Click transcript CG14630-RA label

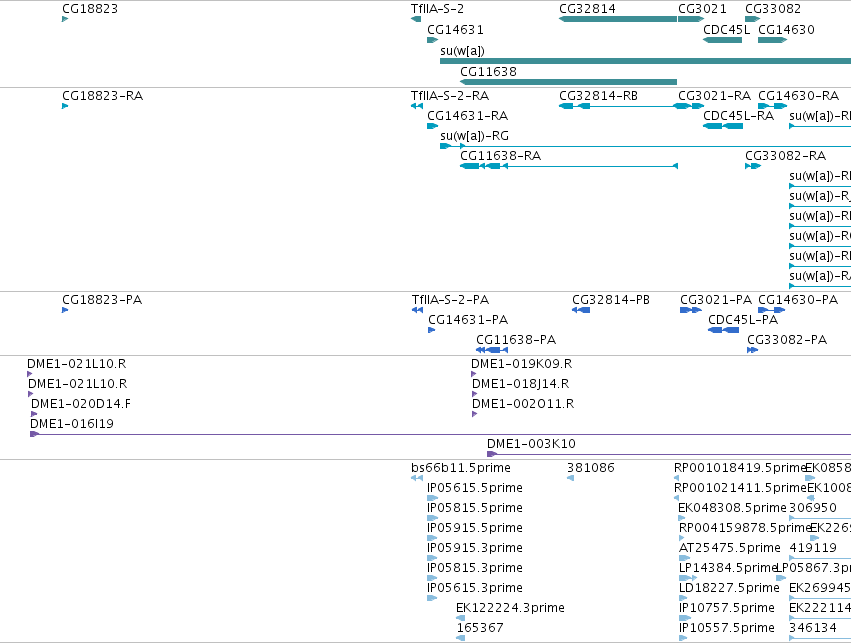[798, 96]
